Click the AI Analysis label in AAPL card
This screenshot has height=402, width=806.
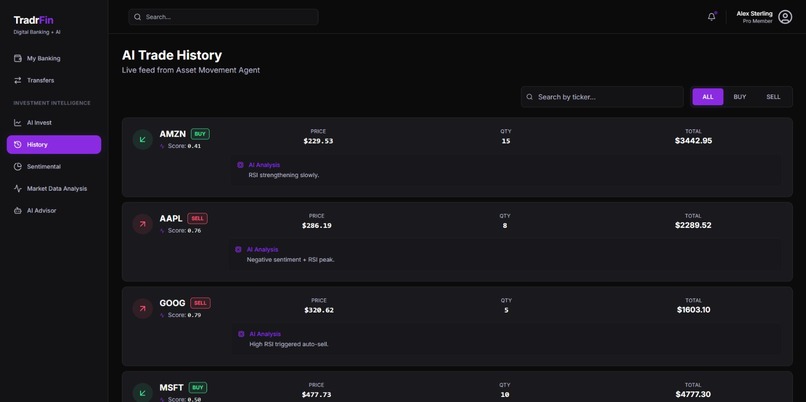[263, 249]
